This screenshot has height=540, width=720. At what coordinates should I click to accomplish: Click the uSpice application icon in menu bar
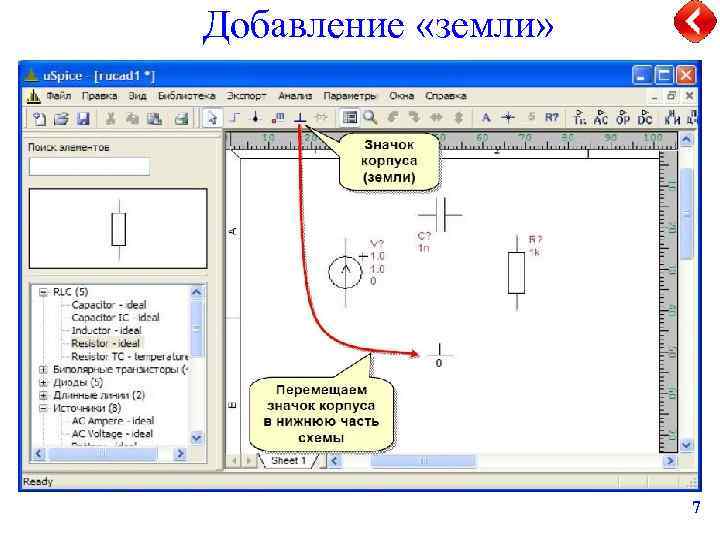pos(33,96)
